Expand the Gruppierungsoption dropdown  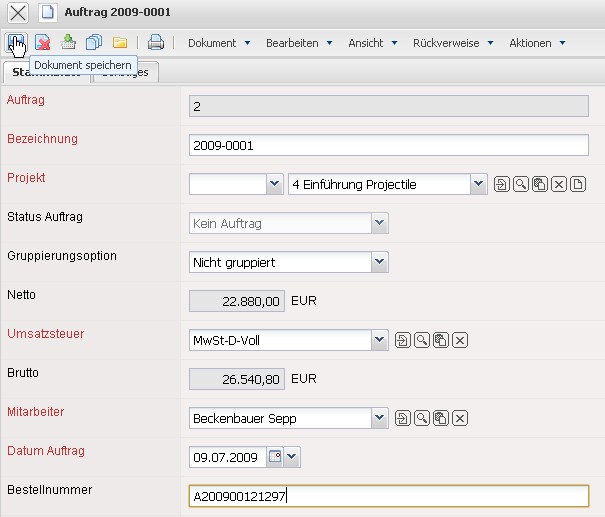(x=379, y=263)
